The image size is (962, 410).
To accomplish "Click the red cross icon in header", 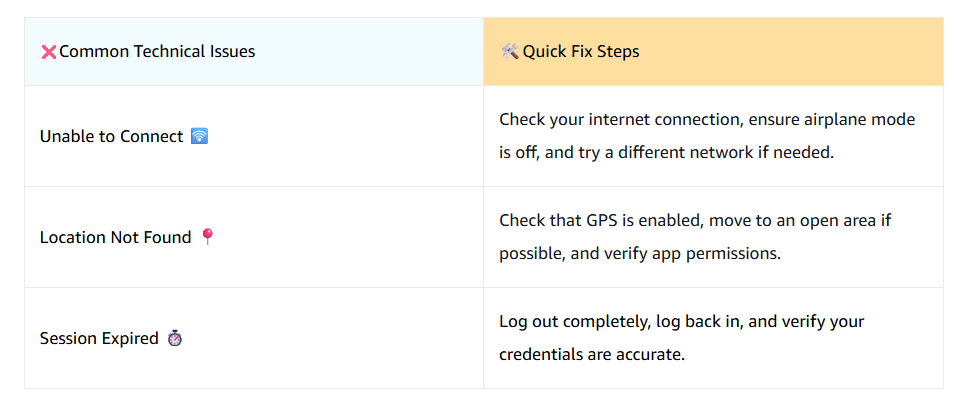I will pos(48,51).
